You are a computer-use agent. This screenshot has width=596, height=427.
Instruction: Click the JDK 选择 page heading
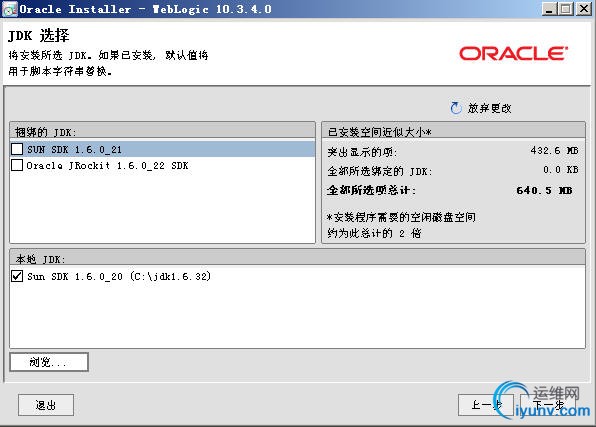39,36
